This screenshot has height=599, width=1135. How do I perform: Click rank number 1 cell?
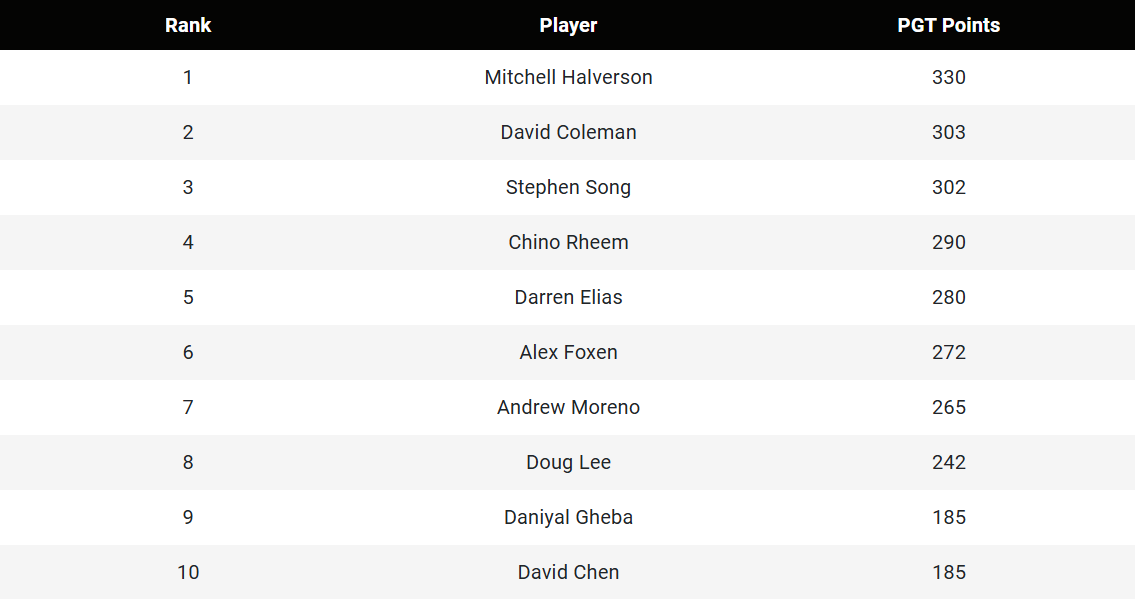coord(188,77)
